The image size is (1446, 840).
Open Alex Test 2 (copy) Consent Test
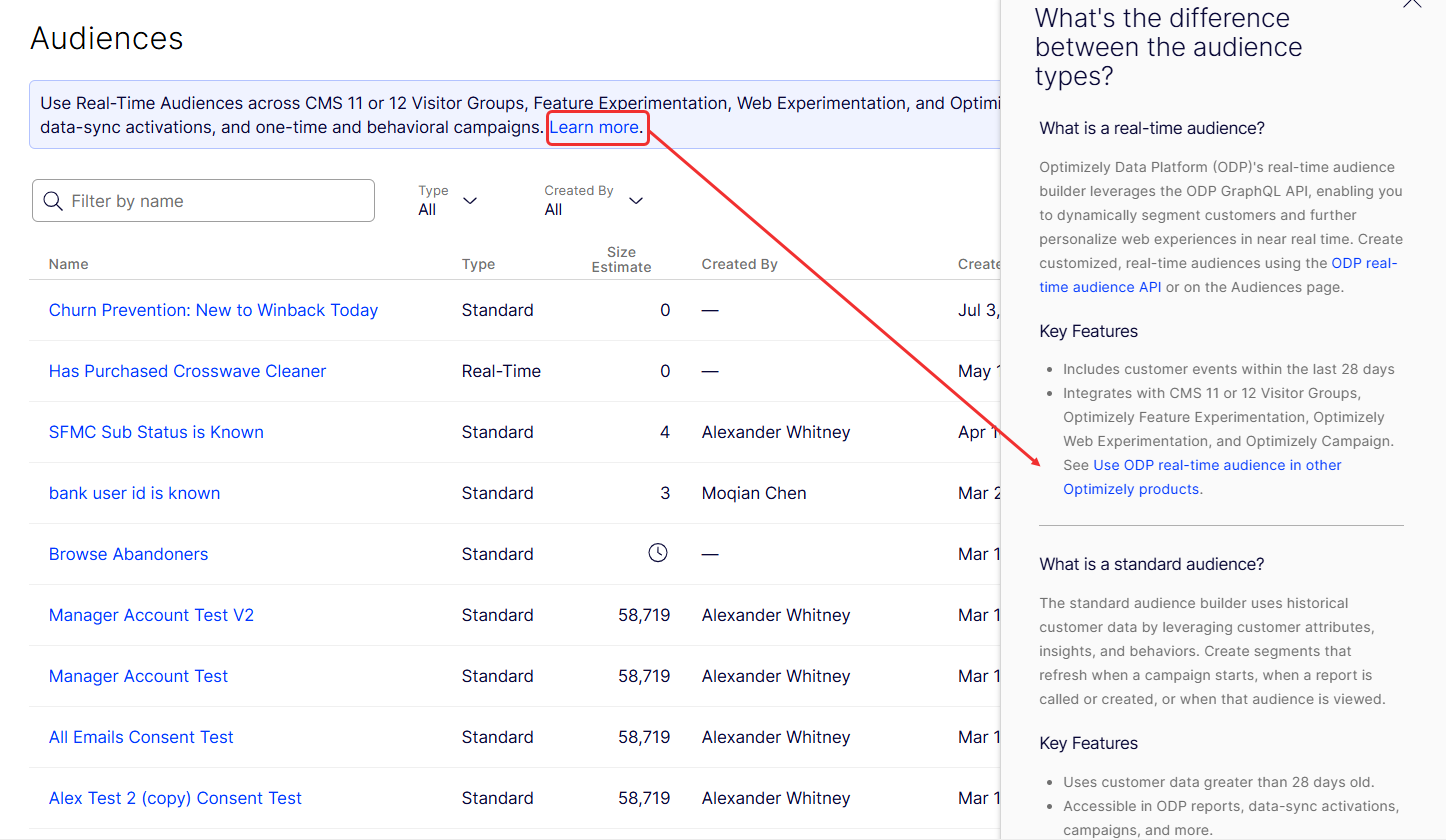pyautogui.click(x=175, y=798)
